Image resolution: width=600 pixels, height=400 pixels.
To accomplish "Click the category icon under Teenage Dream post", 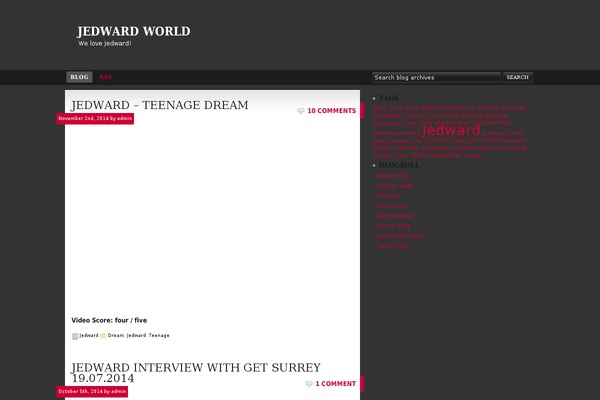I will point(75,336).
